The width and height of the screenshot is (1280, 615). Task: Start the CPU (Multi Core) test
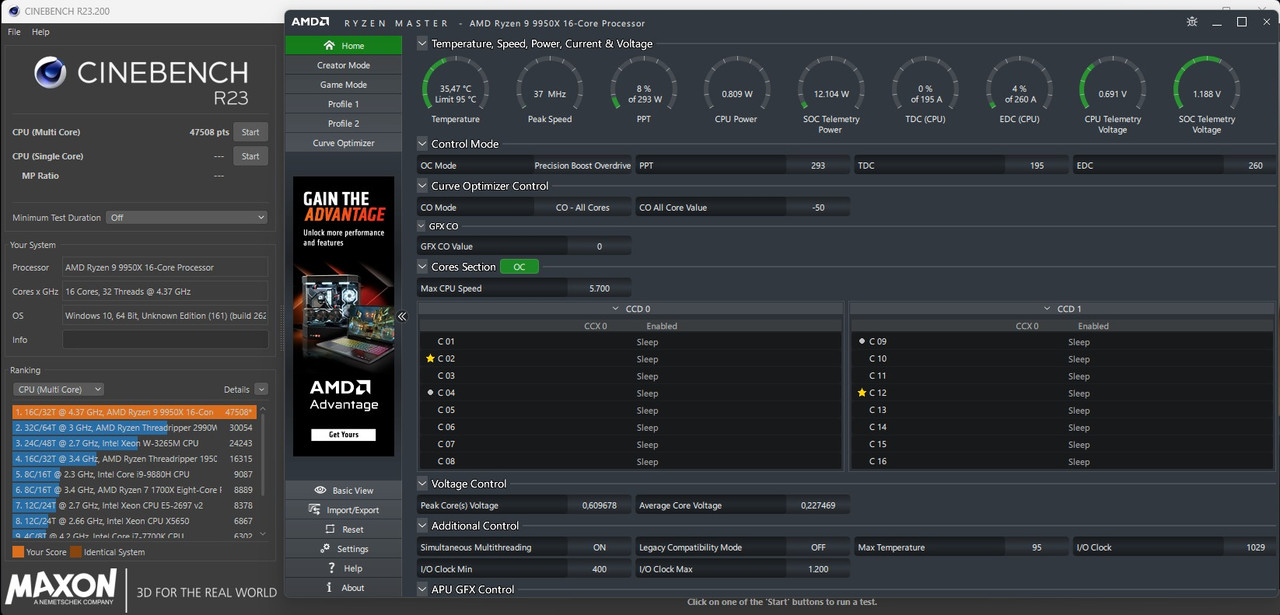(x=250, y=132)
